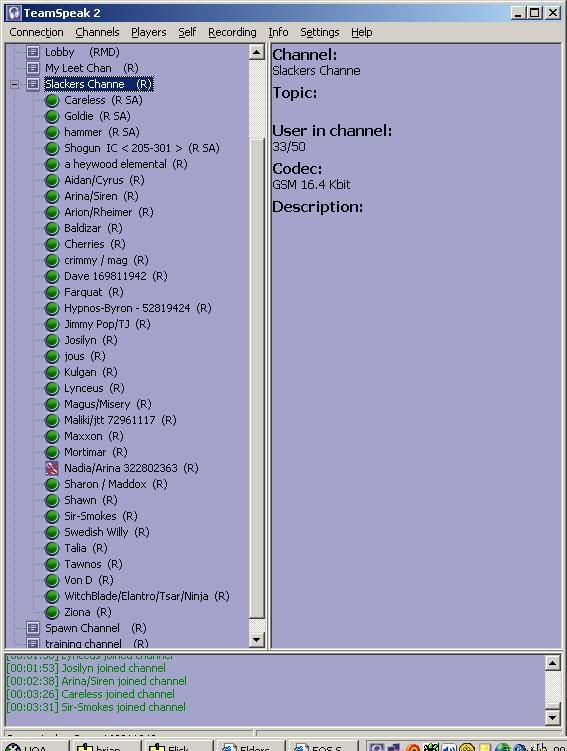Image resolution: width=567 pixels, height=751 pixels.
Task: Click the green status icon beside Von D
Action: [x=52, y=580]
